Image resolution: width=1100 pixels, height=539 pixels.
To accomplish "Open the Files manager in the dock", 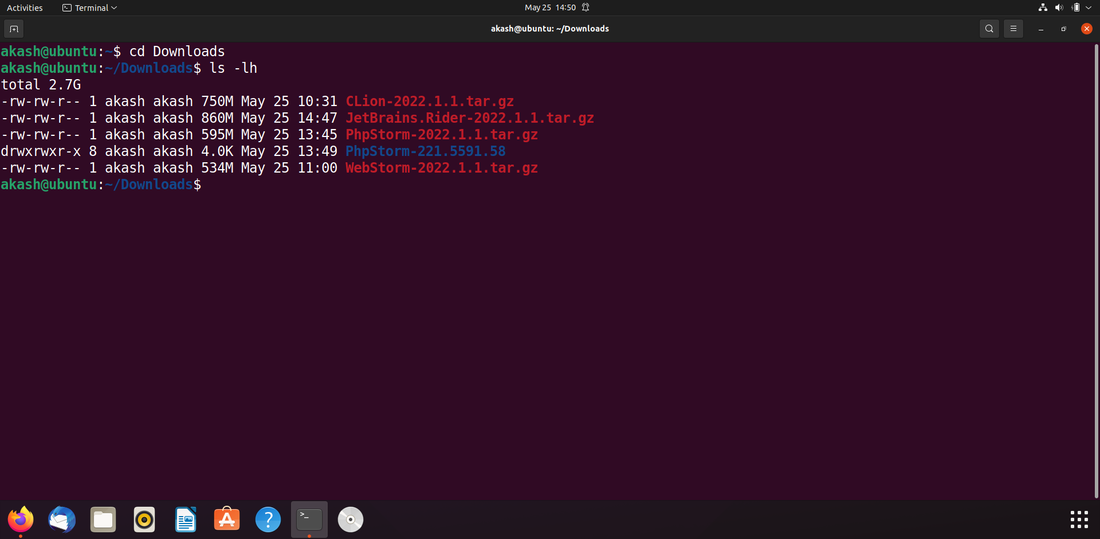I will pyautogui.click(x=103, y=519).
